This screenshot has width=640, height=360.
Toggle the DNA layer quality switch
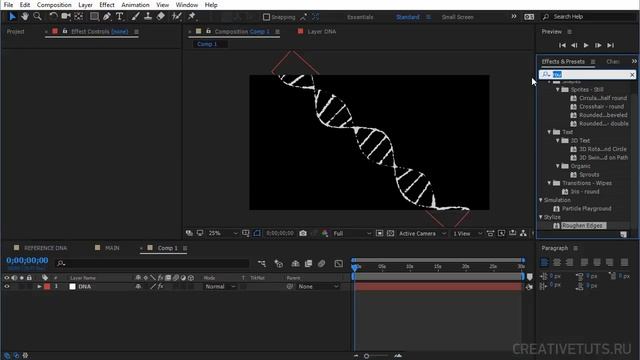click(x=153, y=287)
